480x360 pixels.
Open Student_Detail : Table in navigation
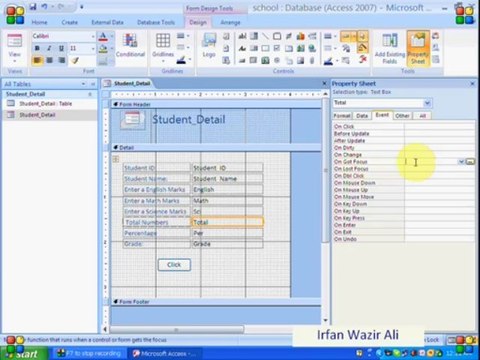(x=46, y=104)
